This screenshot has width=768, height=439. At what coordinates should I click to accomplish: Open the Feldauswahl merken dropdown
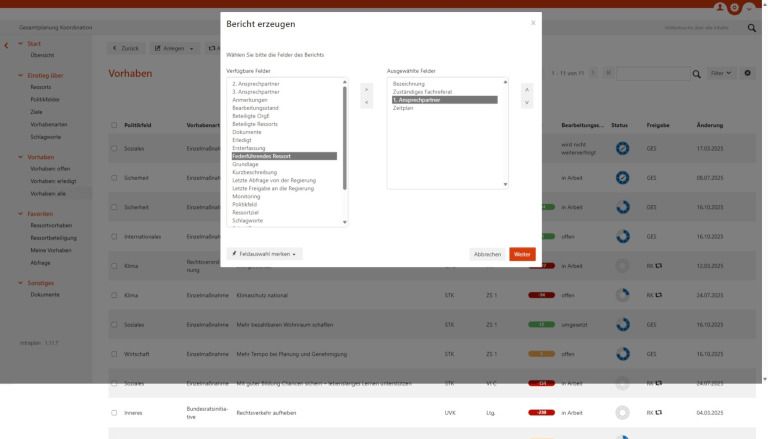(264, 254)
